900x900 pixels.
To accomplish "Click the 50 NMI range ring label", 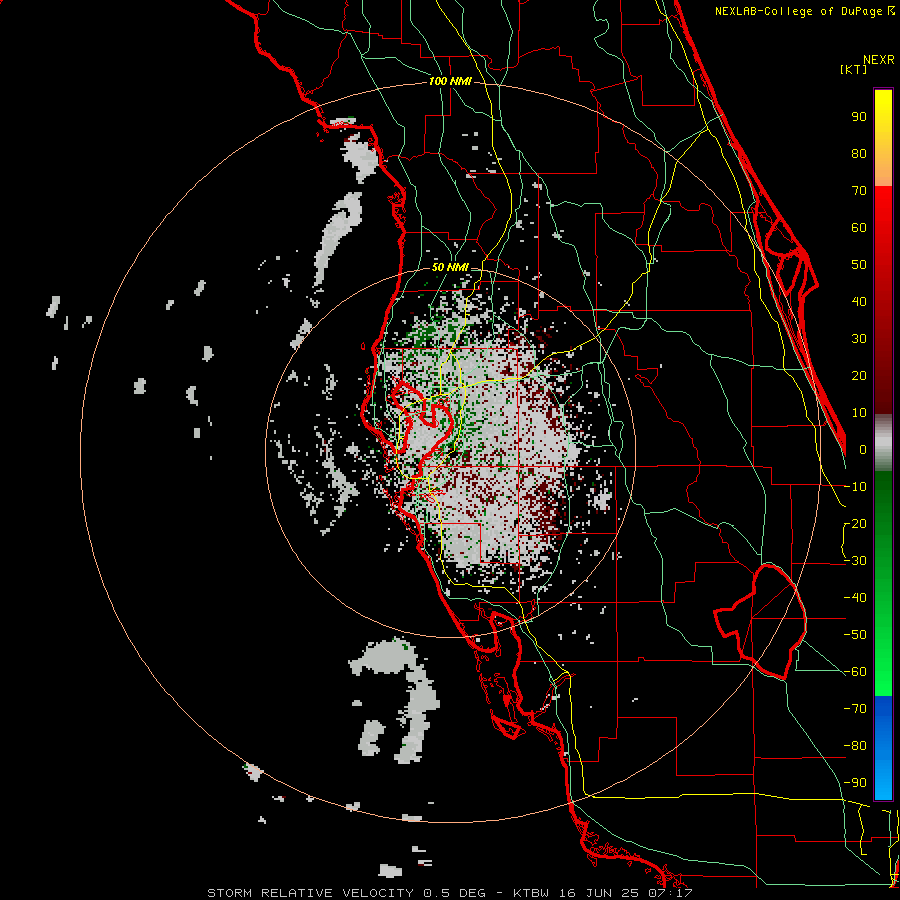I will click(450, 267).
